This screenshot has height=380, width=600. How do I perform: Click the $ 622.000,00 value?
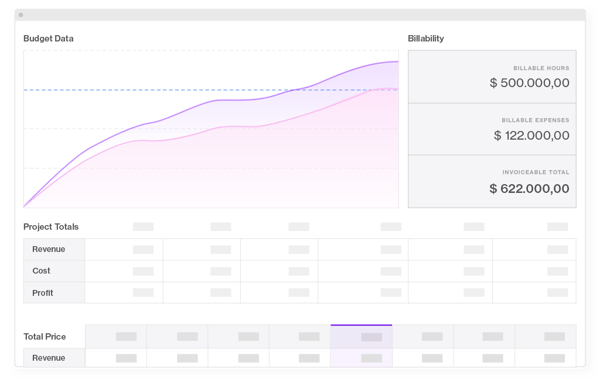(x=529, y=188)
